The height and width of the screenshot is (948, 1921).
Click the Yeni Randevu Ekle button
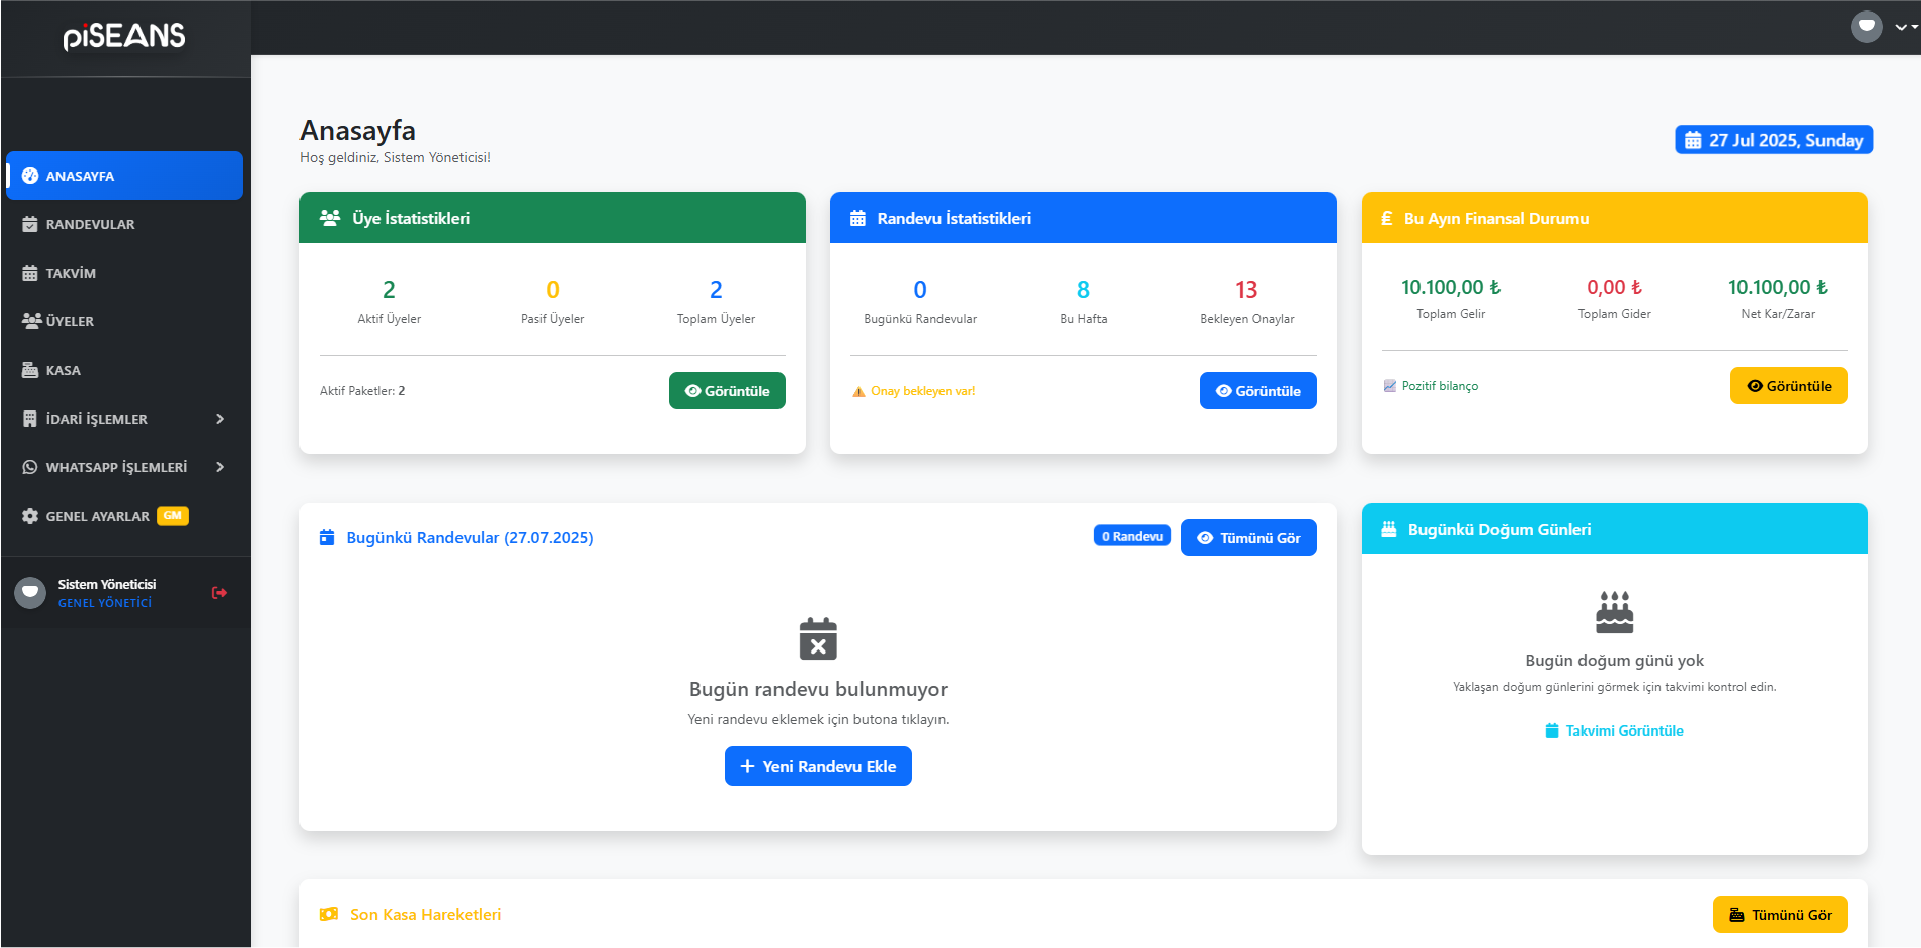coord(818,765)
